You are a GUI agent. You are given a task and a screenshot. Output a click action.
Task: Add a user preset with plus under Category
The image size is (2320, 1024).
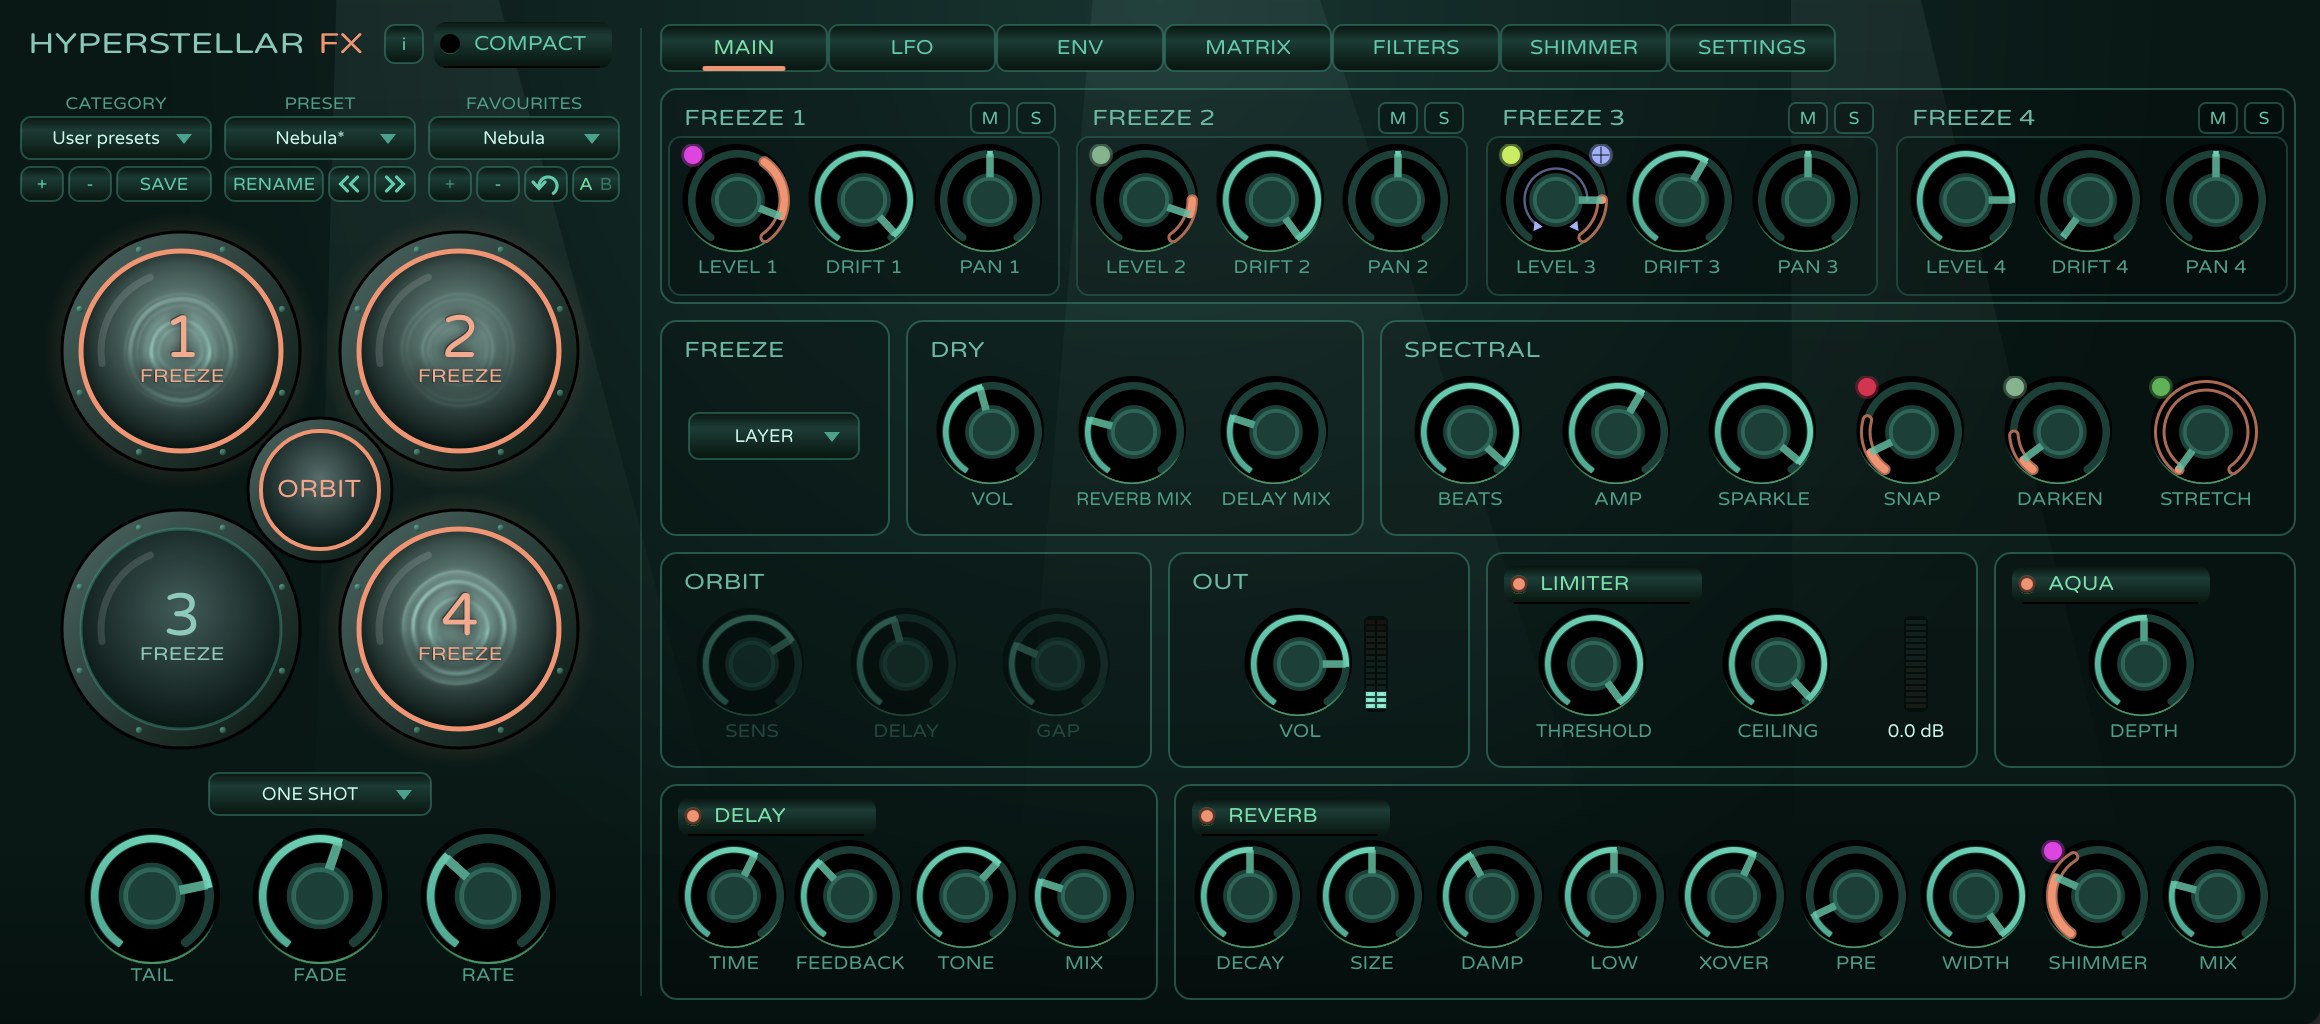pos(42,184)
